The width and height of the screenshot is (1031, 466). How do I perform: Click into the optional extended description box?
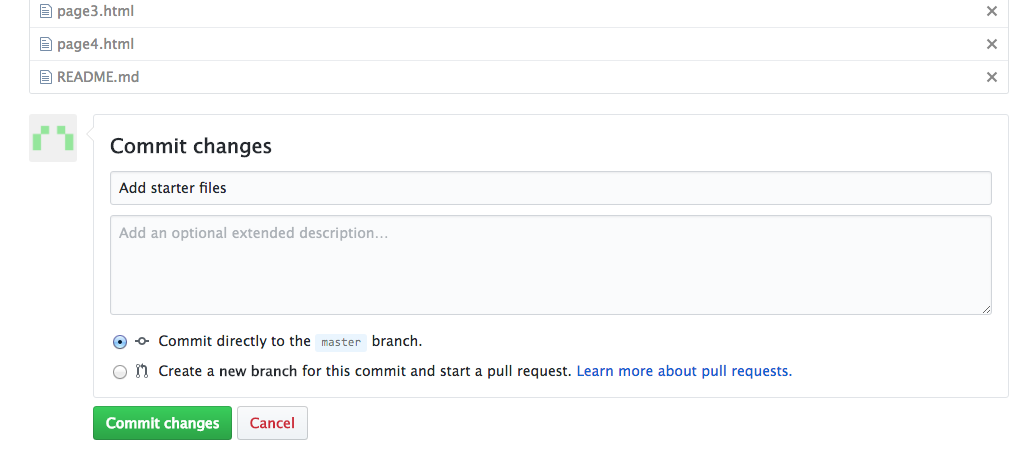pos(550,265)
